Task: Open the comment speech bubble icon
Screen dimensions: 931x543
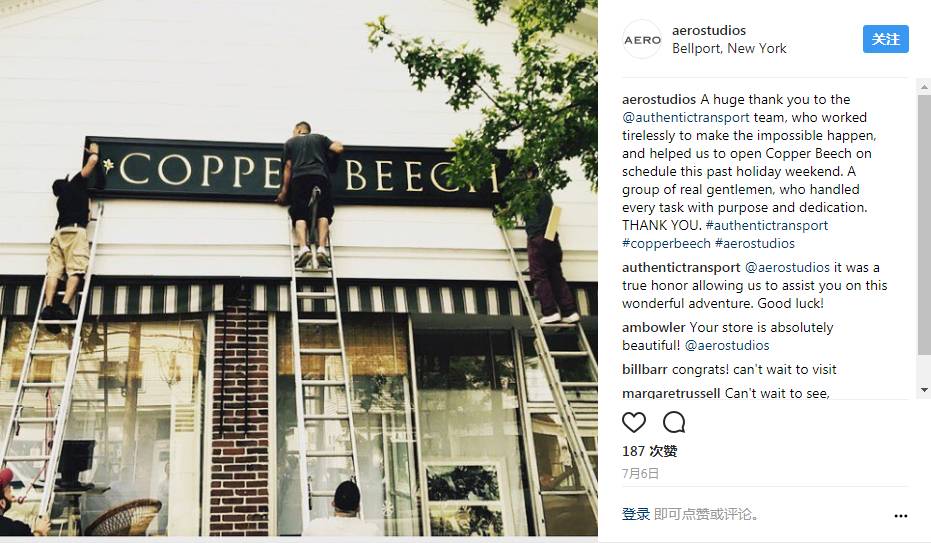Action: pos(674,423)
